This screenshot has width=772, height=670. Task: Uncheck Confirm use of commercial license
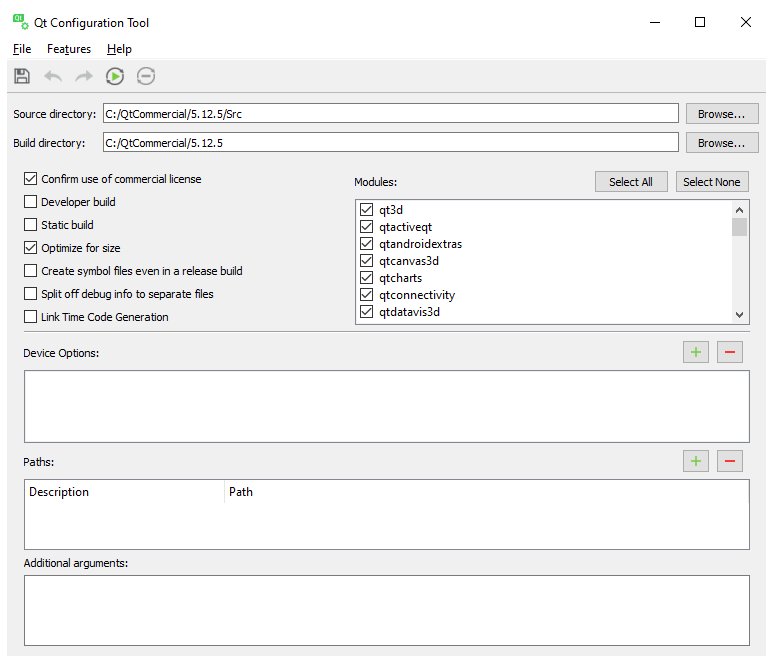tap(31, 179)
